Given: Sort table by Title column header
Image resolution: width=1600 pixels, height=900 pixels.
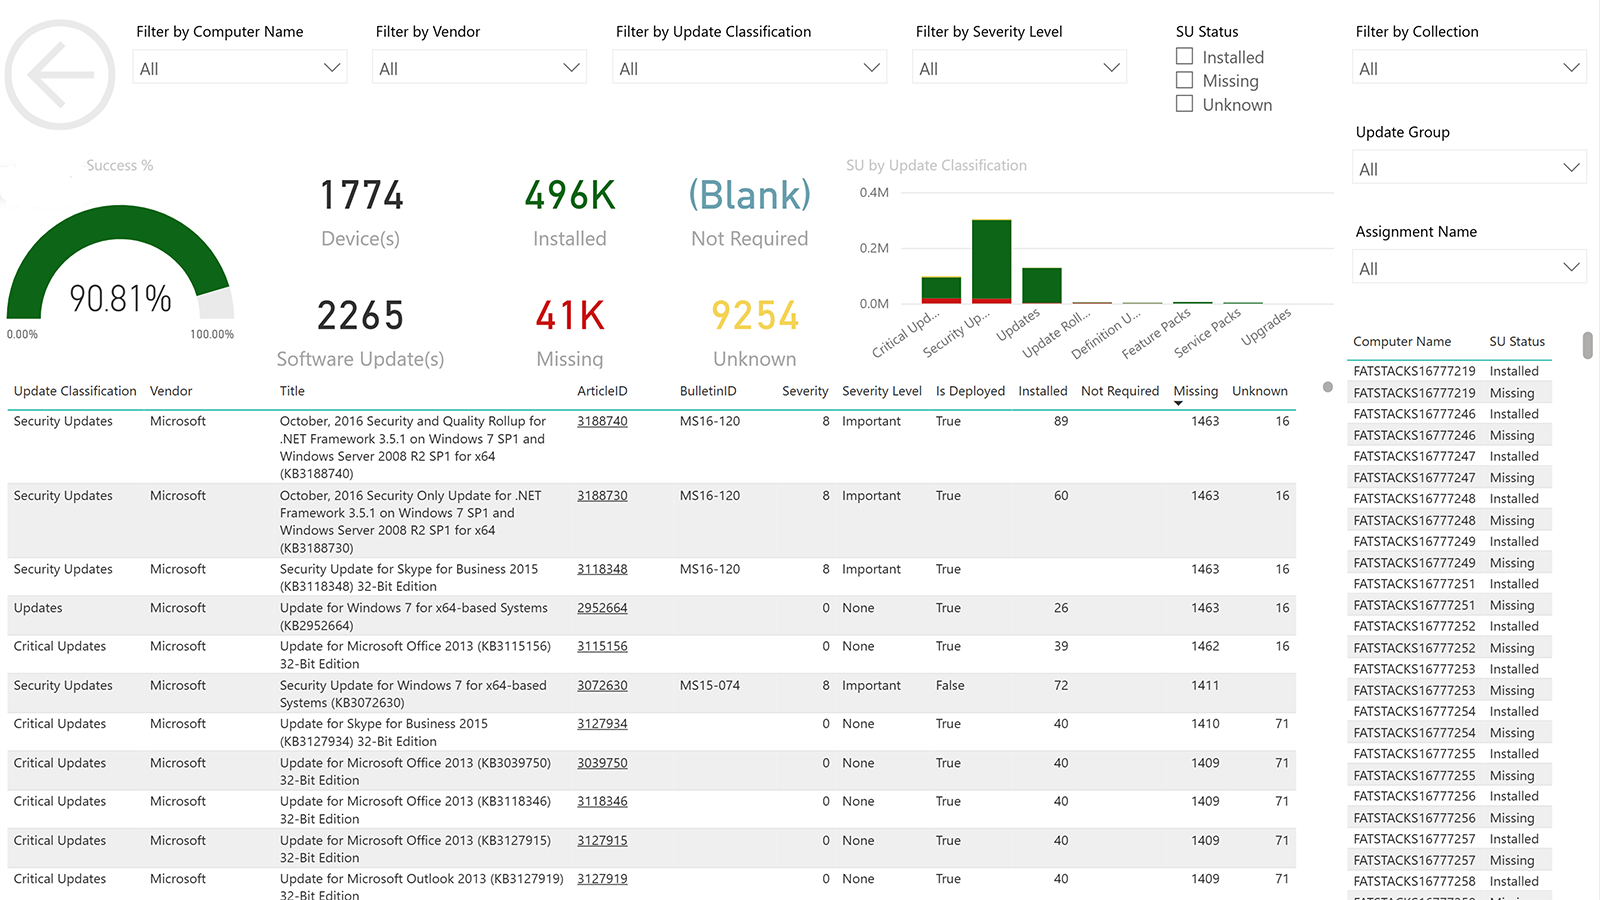Looking at the screenshot, I should 292,391.
